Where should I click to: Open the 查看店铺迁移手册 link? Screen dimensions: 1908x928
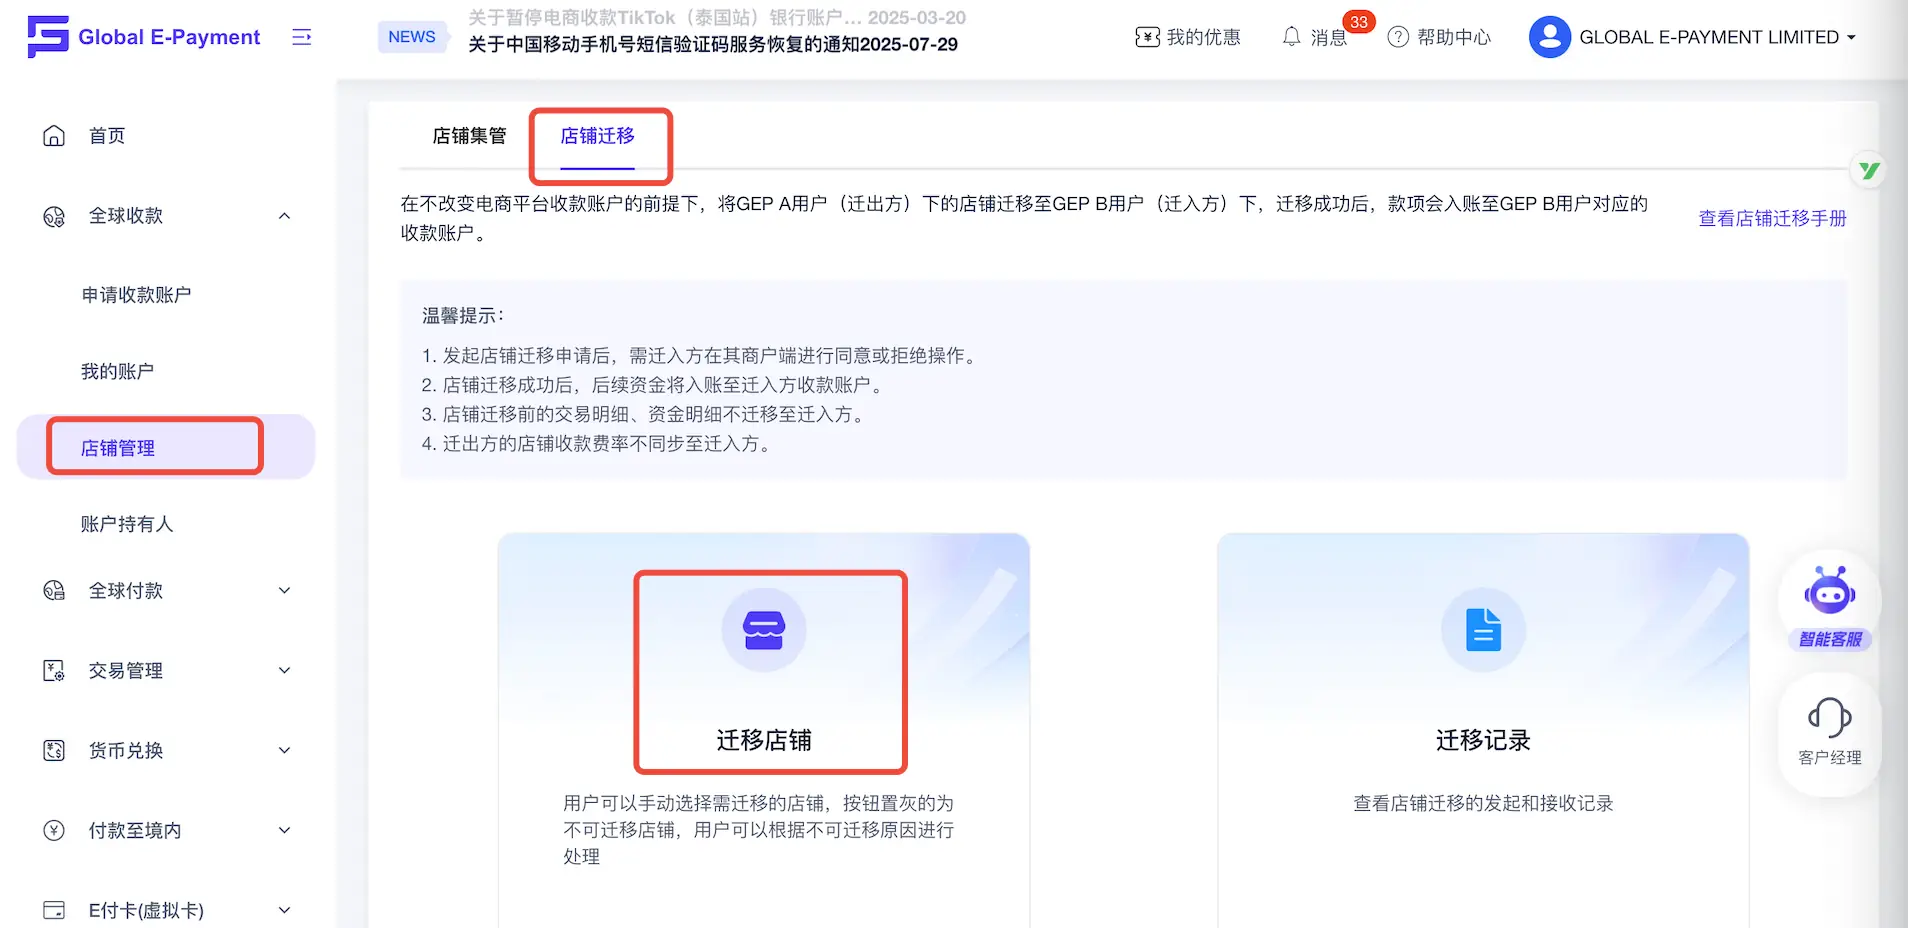[1772, 218]
